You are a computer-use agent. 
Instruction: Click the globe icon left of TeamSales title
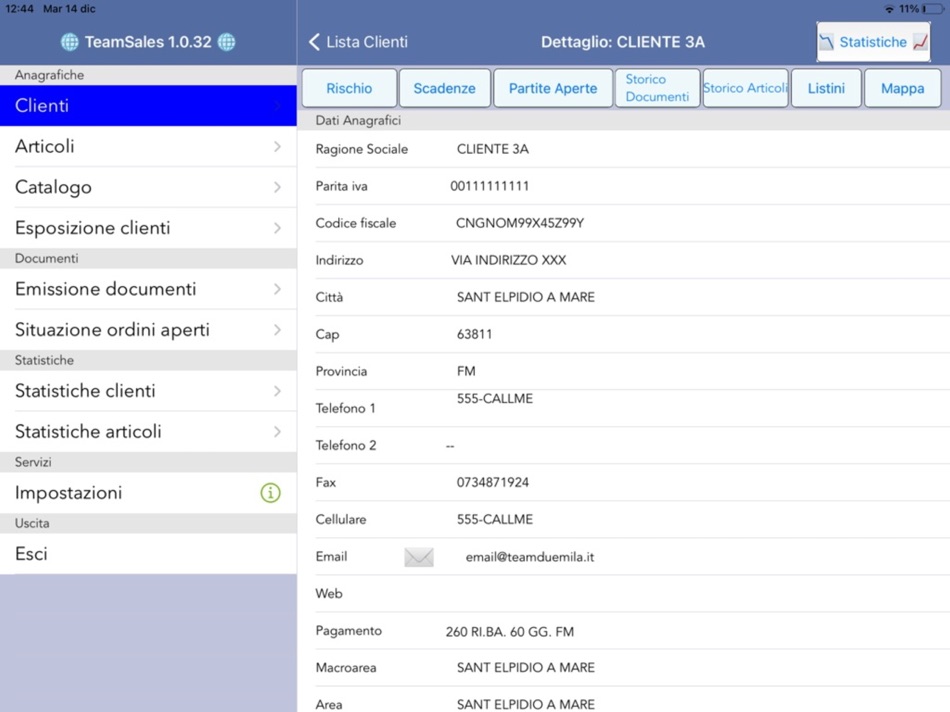(x=68, y=42)
